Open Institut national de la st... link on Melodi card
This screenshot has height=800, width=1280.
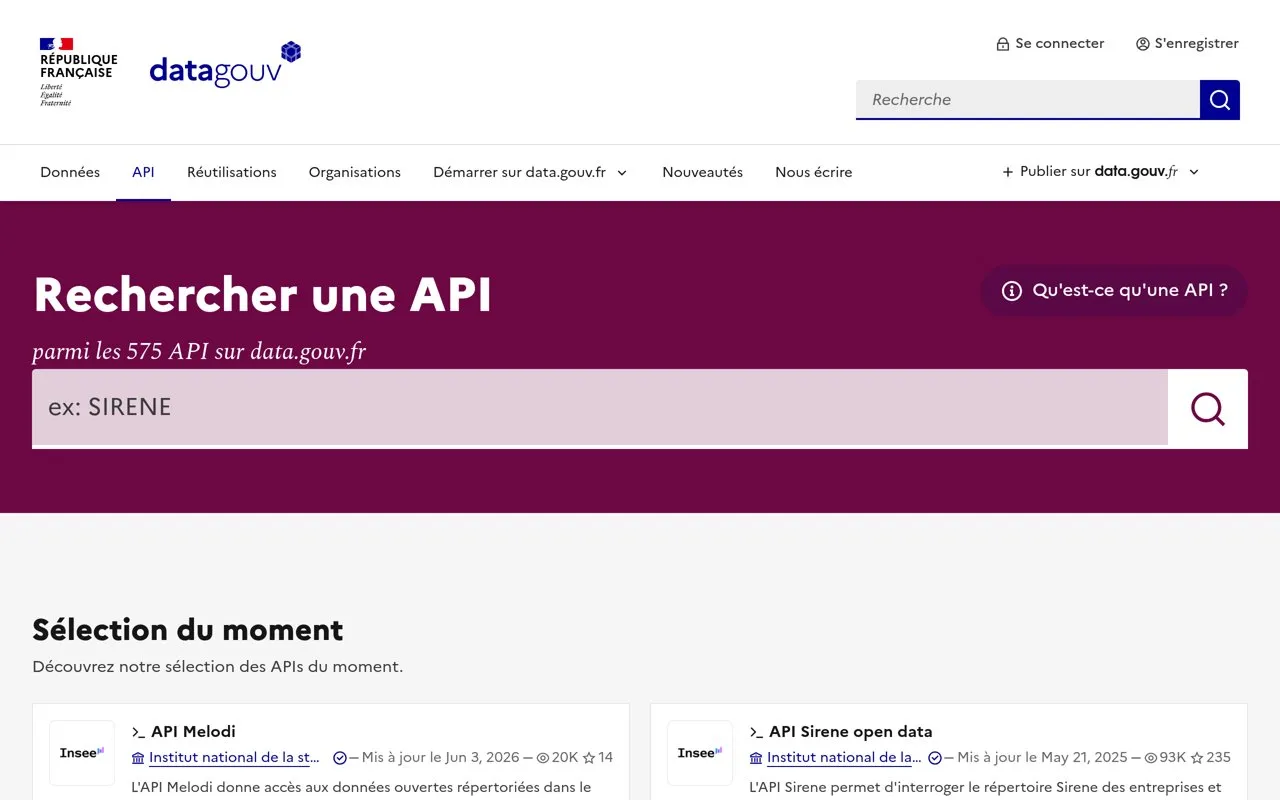tap(235, 758)
